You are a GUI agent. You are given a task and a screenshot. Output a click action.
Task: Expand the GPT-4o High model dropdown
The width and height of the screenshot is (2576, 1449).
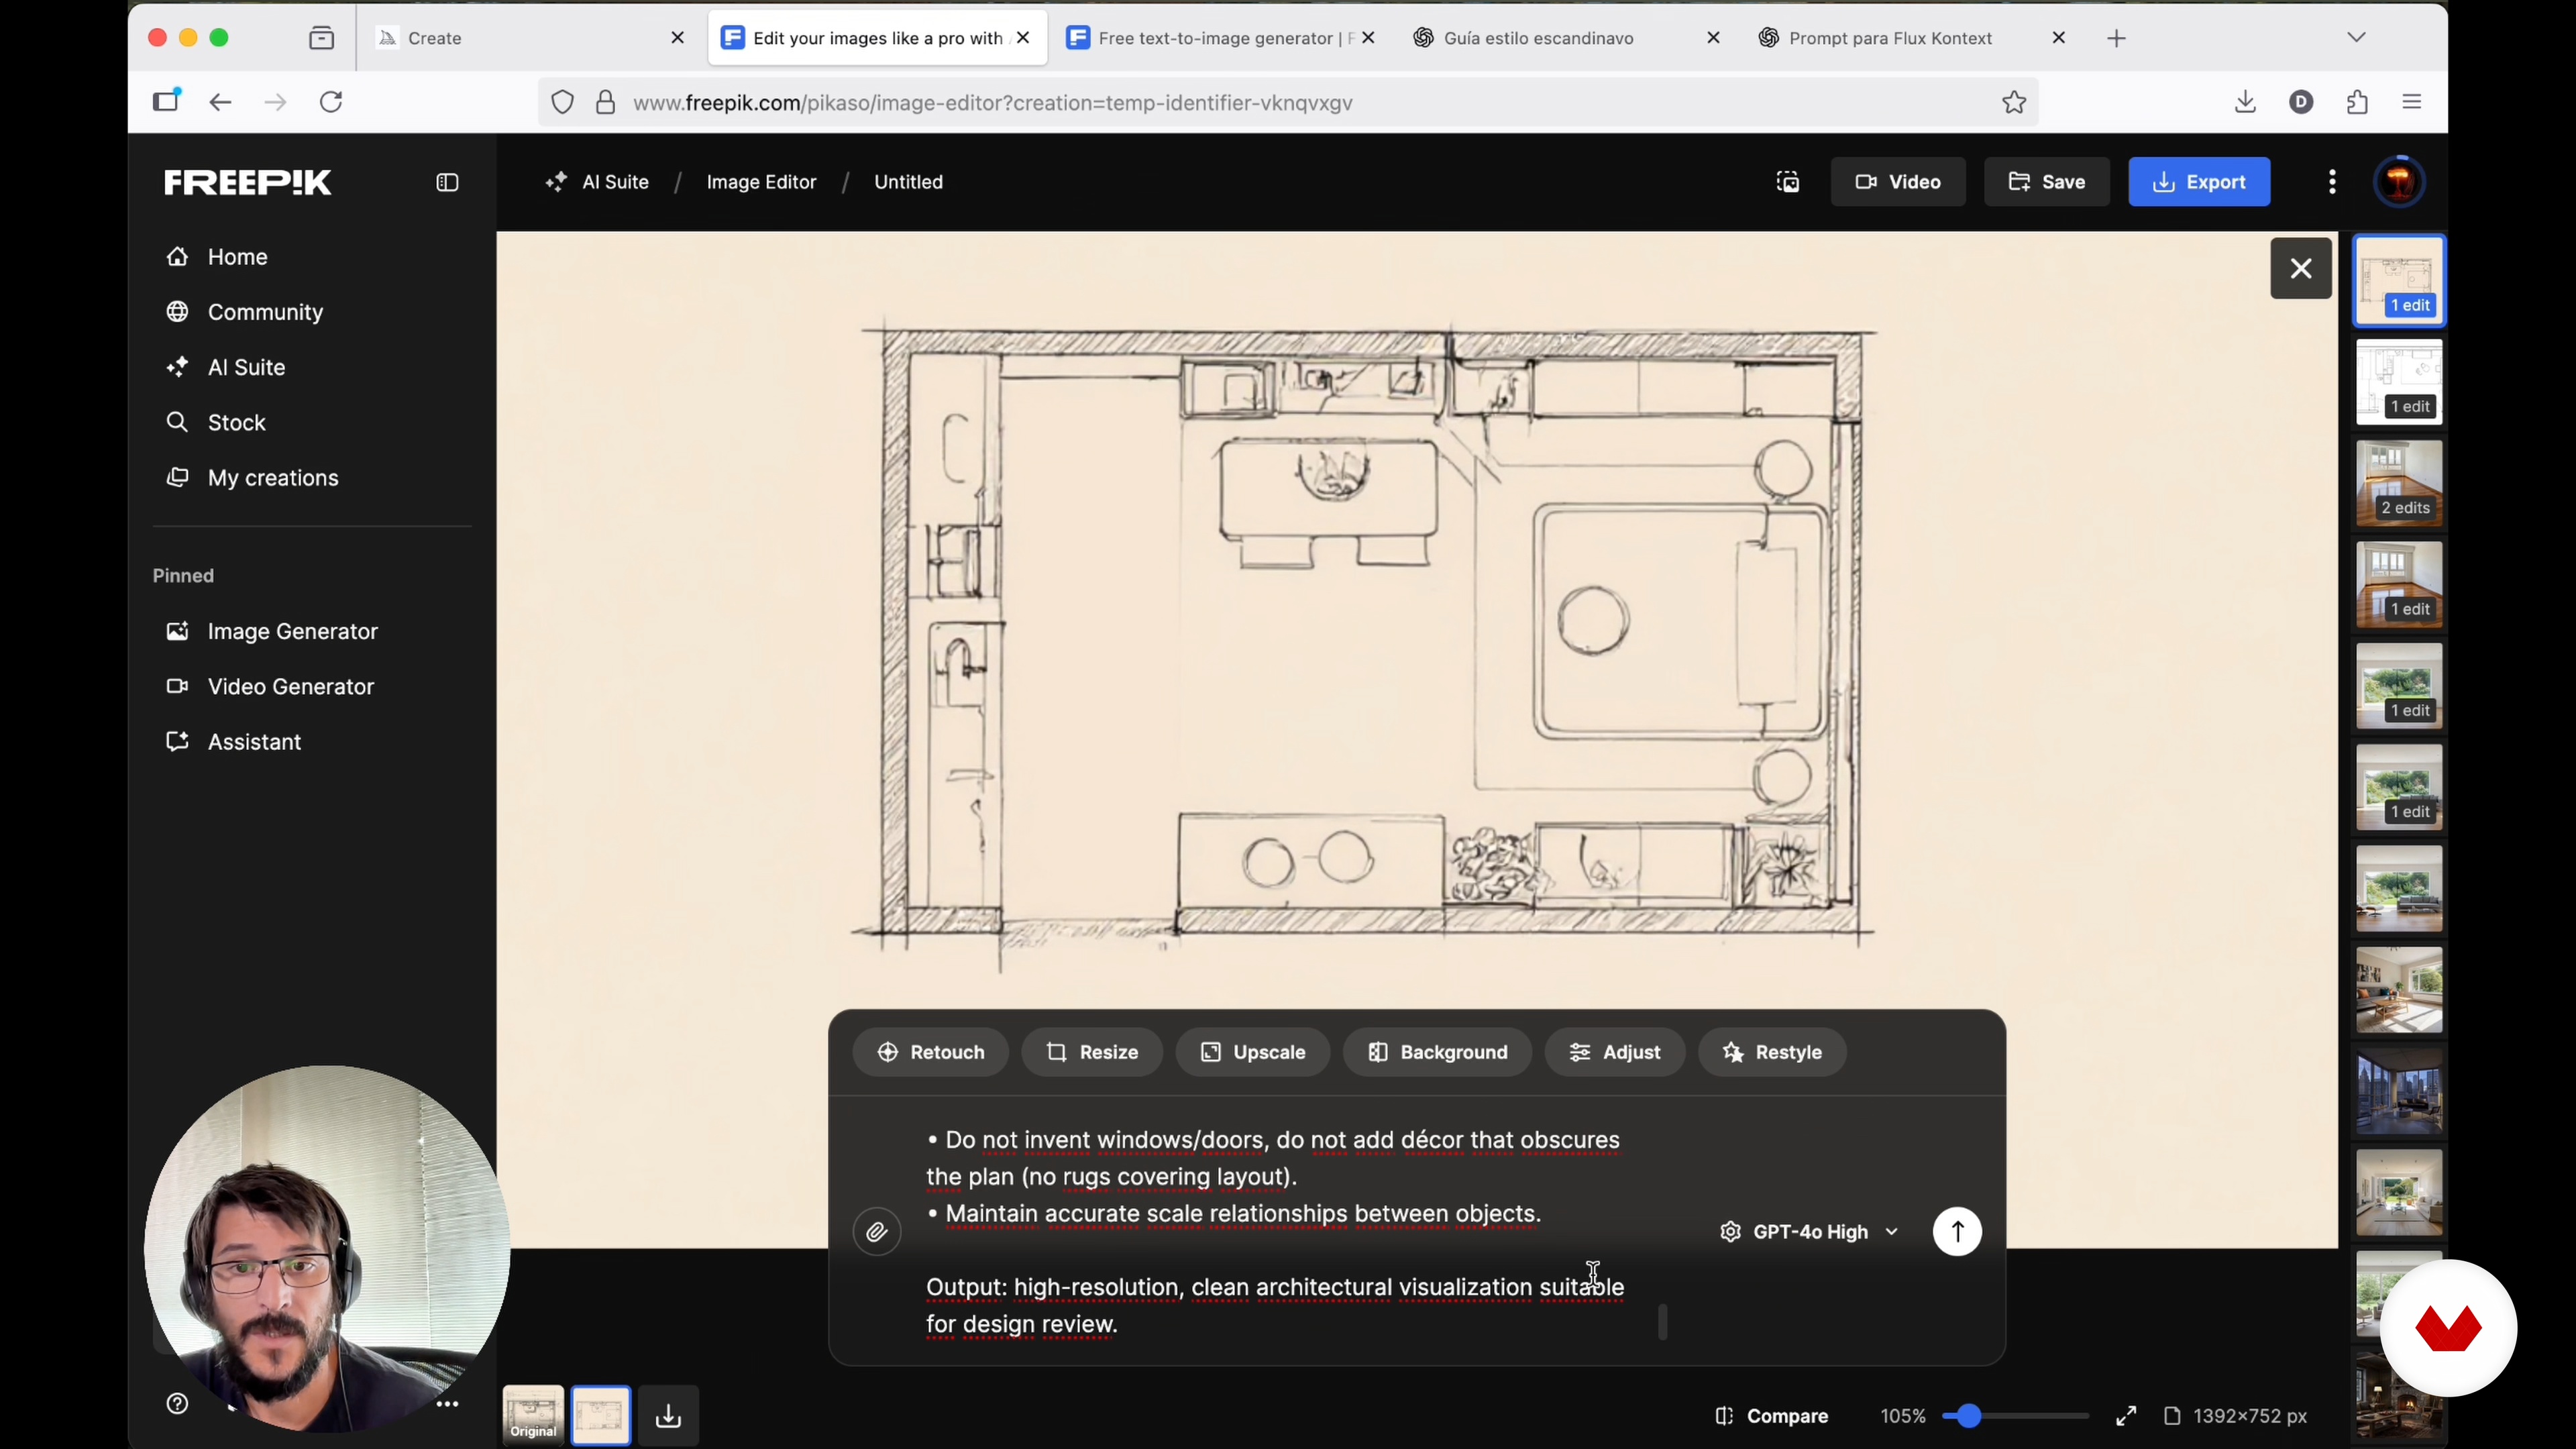coord(1809,1232)
